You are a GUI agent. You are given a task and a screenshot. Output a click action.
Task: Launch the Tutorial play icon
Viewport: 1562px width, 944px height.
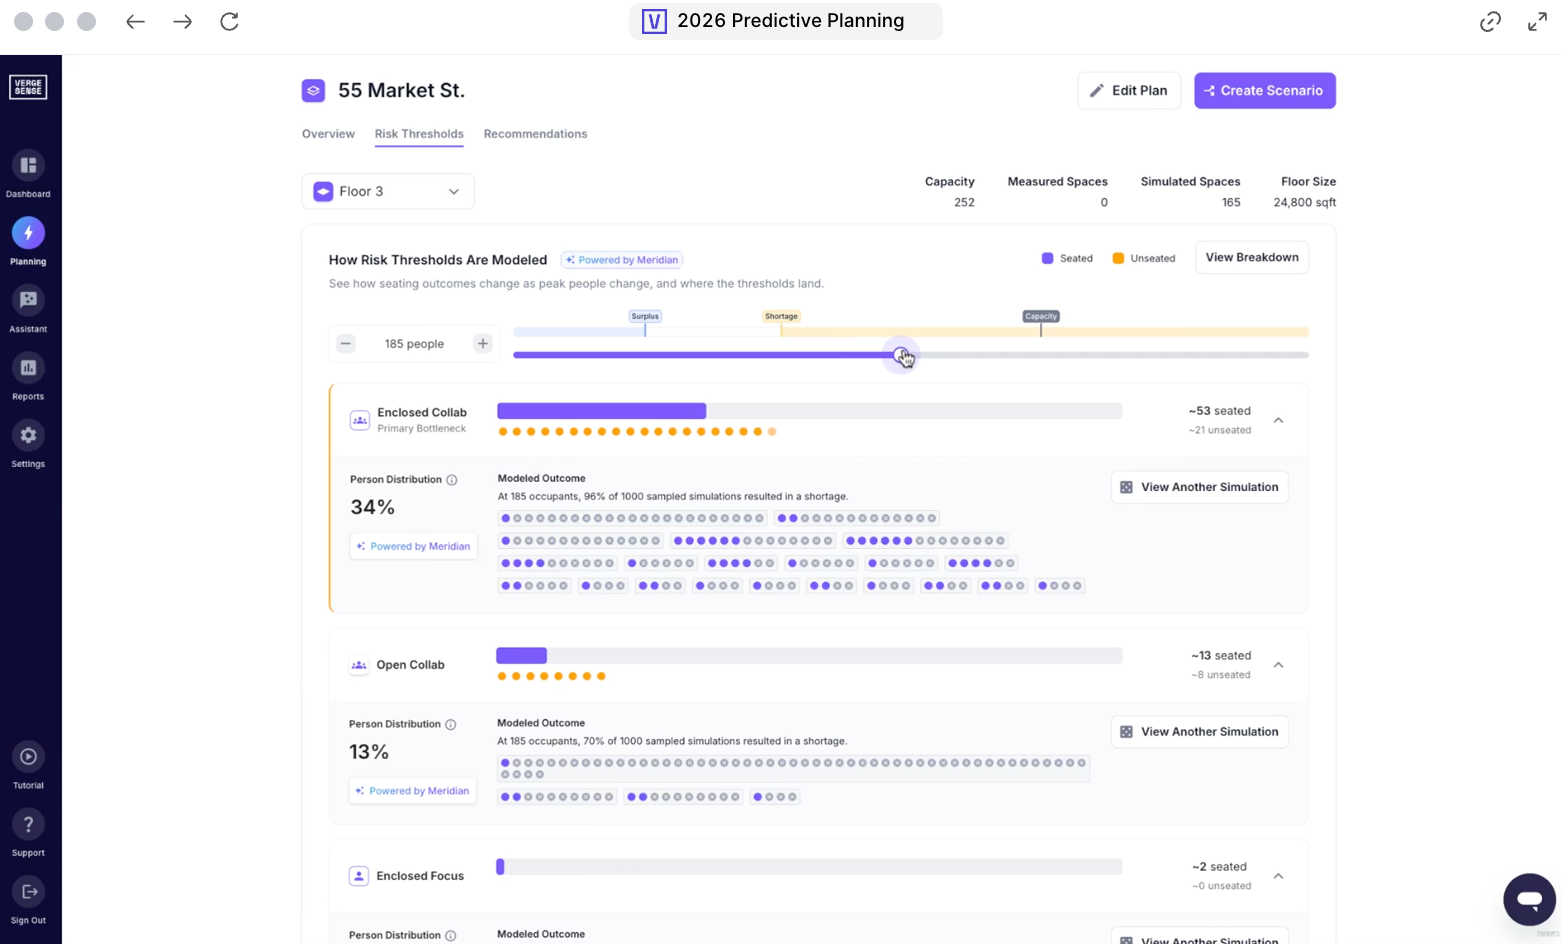point(28,757)
